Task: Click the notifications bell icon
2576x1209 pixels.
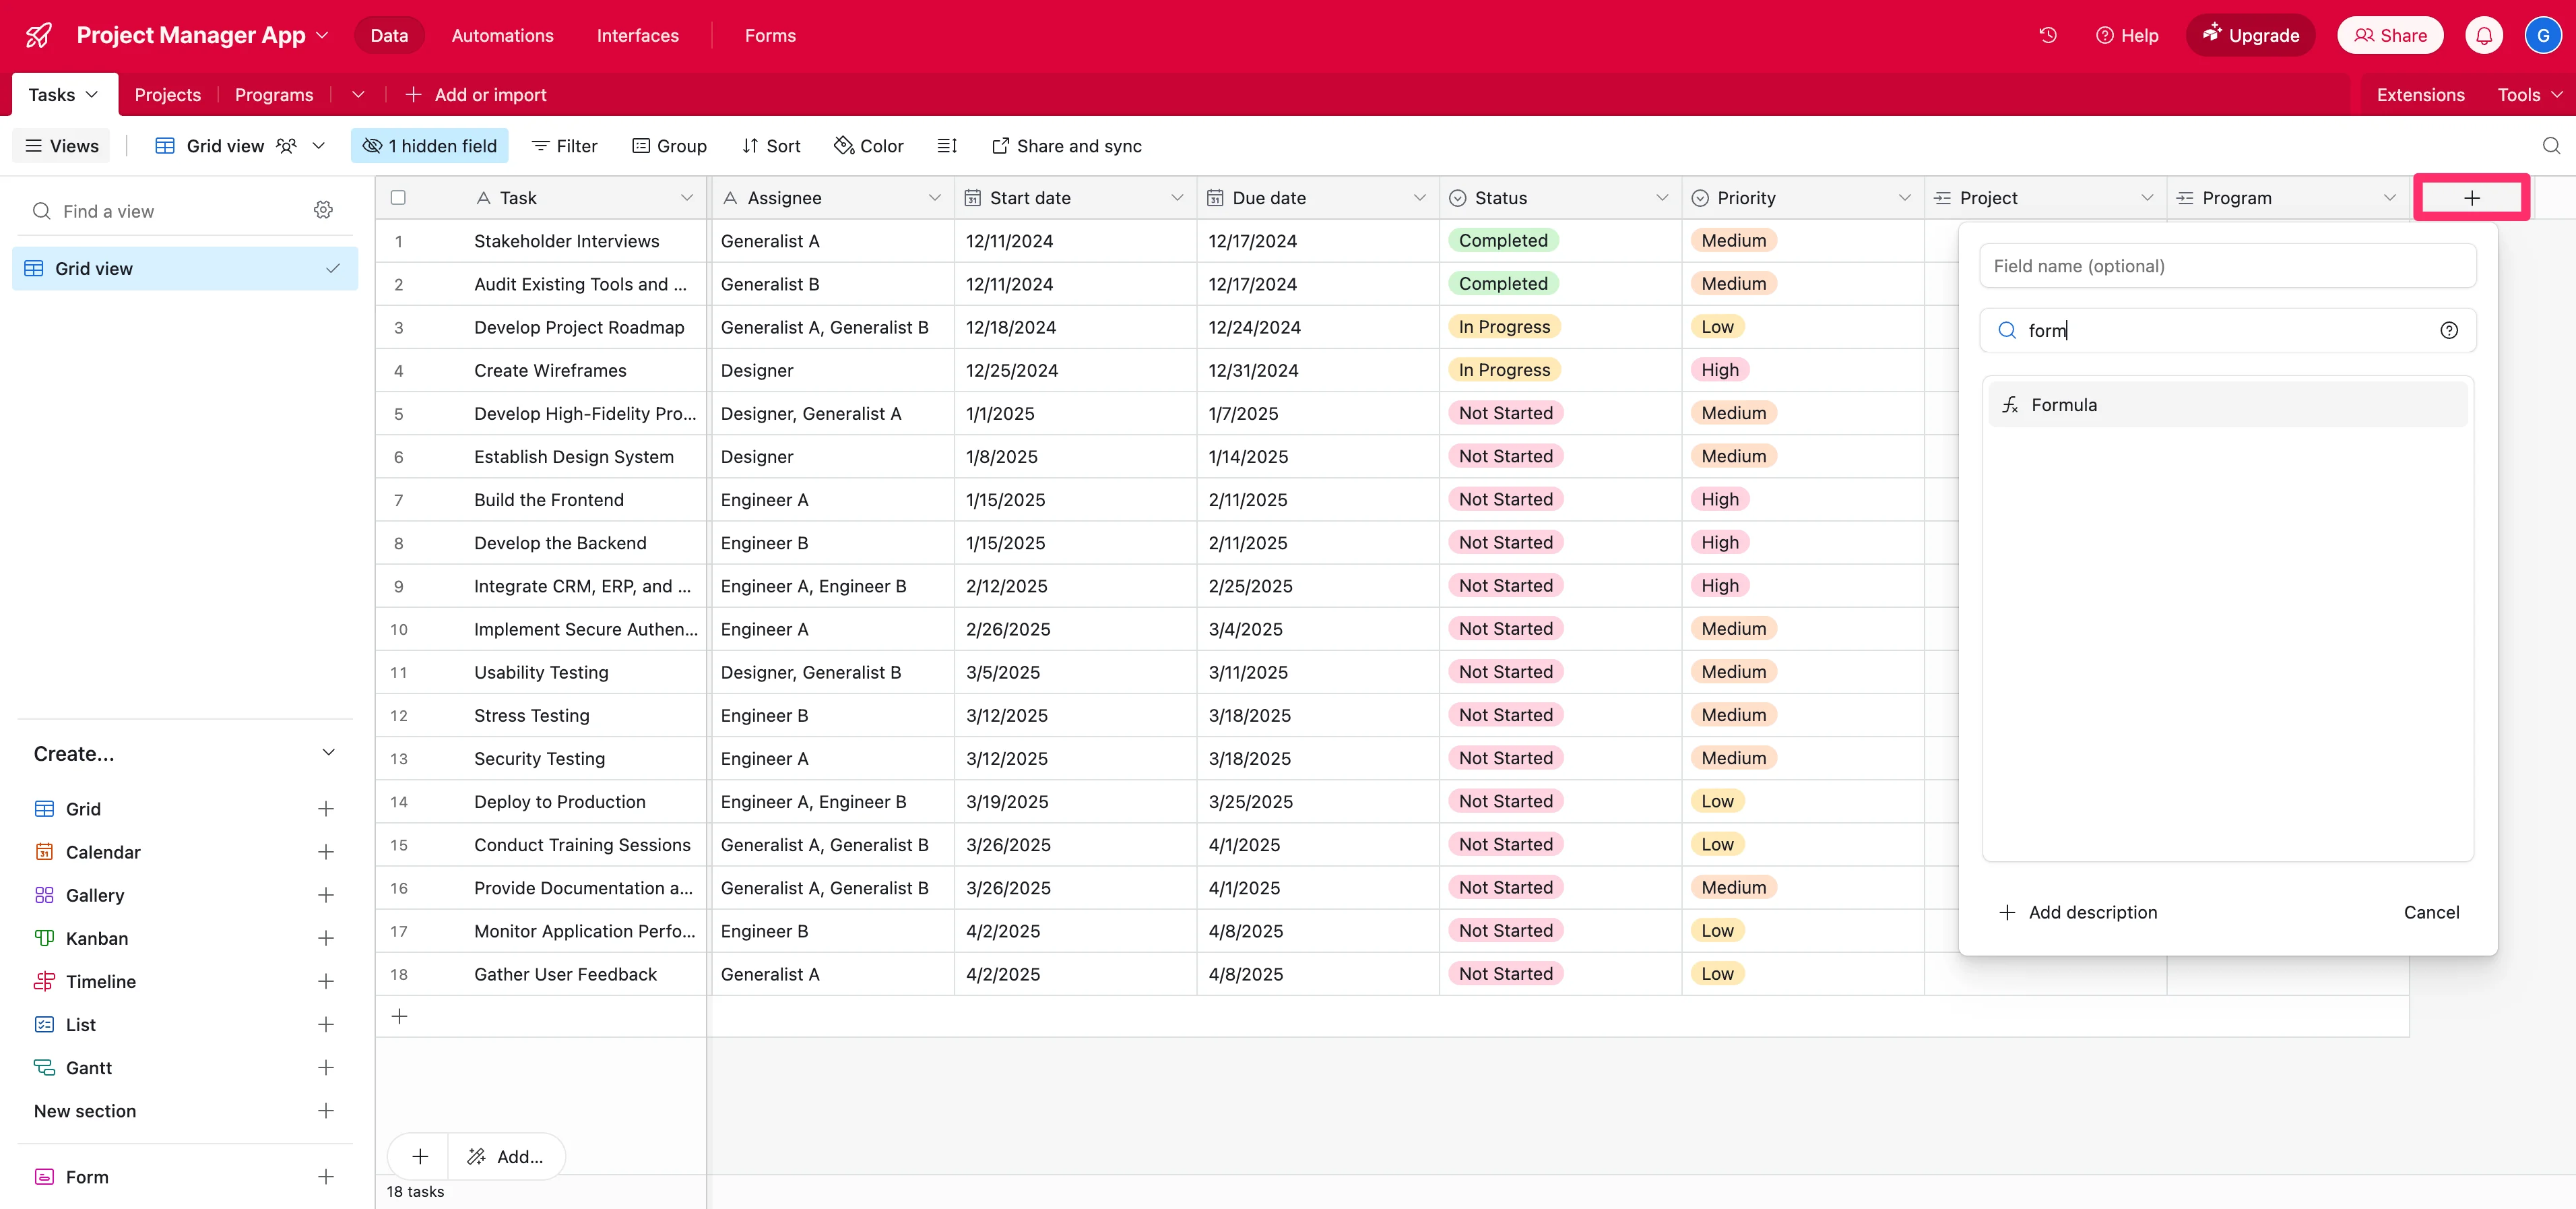Action: pos(2483,35)
